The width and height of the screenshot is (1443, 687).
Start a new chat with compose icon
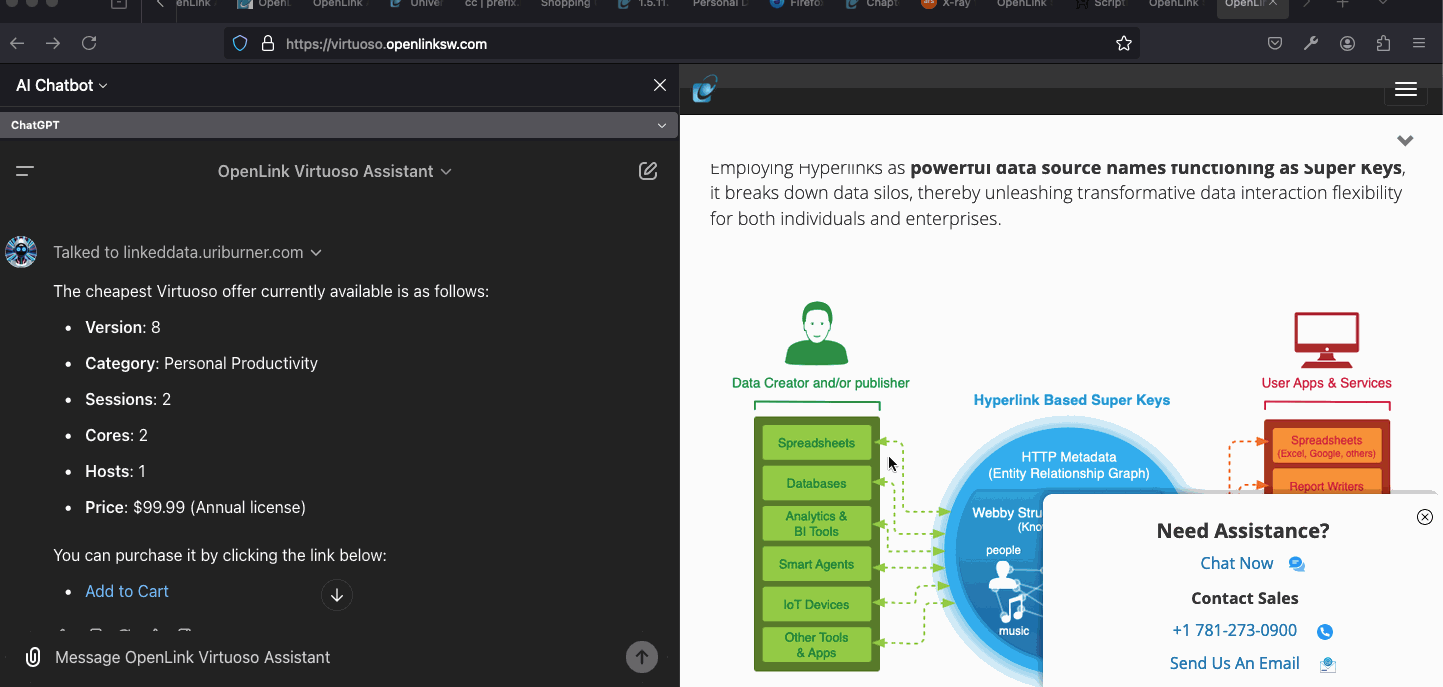[x=648, y=171]
